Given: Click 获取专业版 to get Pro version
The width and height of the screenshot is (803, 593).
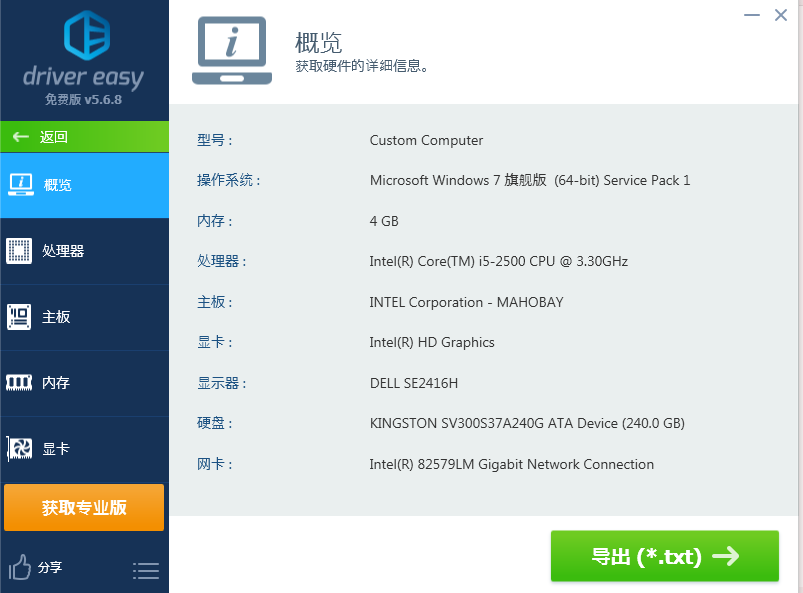Looking at the screenshot, I should pyautogui.click(x=84, y=507).
